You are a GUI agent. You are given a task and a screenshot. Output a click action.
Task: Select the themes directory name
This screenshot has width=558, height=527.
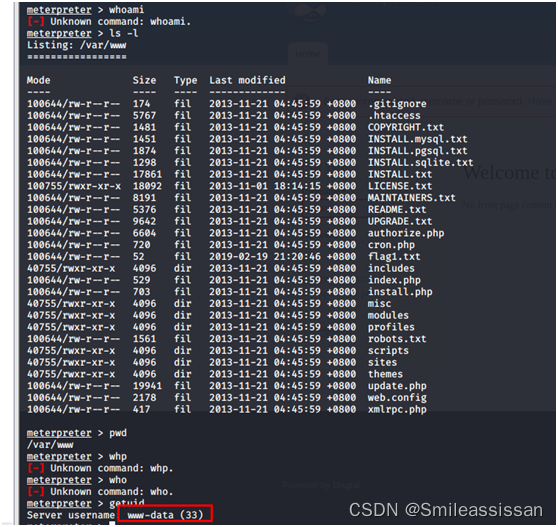(385, 374)
